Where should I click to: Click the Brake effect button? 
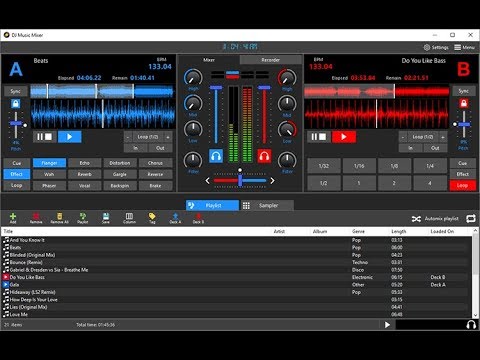(x=155, y=186)
